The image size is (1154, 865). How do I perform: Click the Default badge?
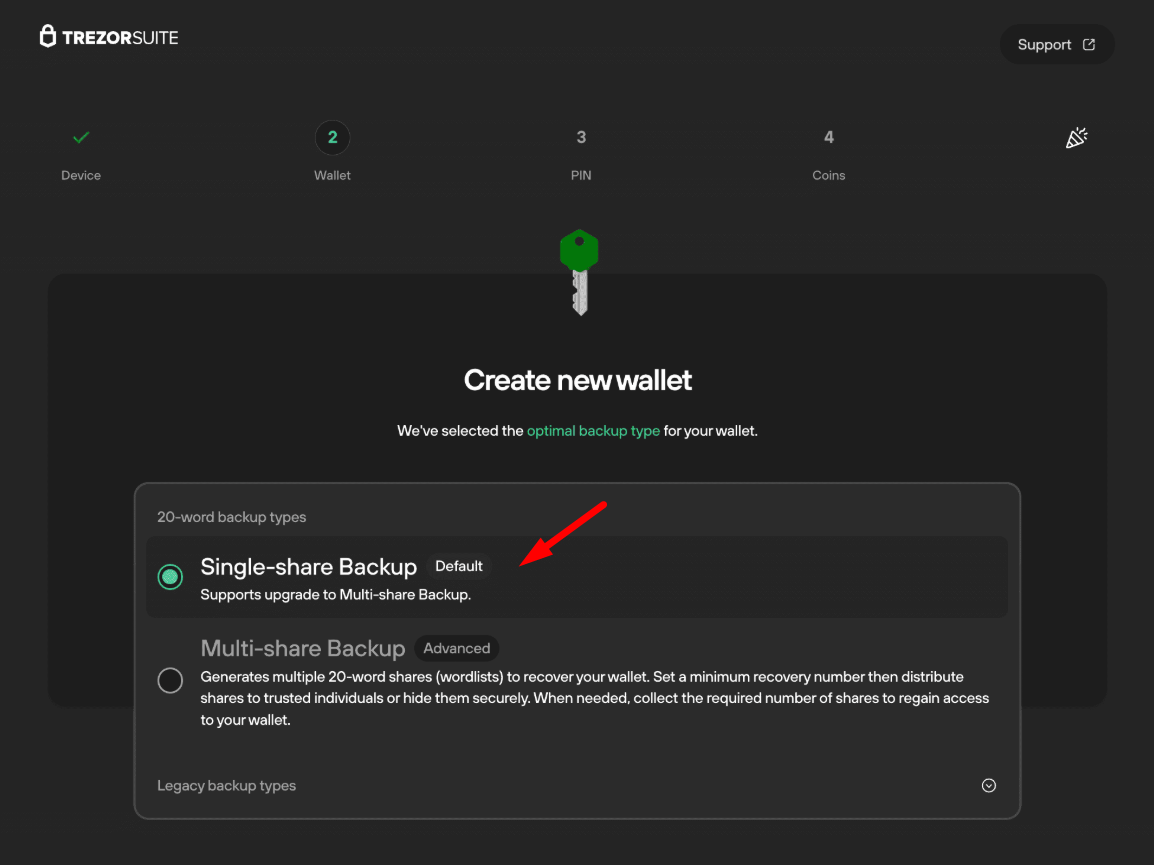click(459, 566)
